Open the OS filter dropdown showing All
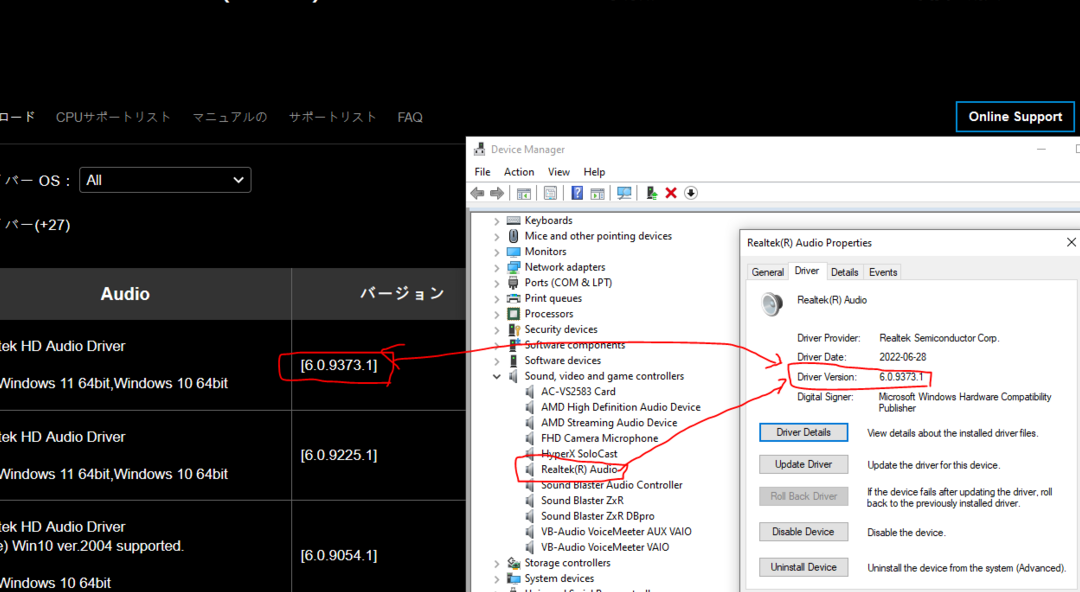The width and height of the screenshot is (1080, 592). pos(165,180)
